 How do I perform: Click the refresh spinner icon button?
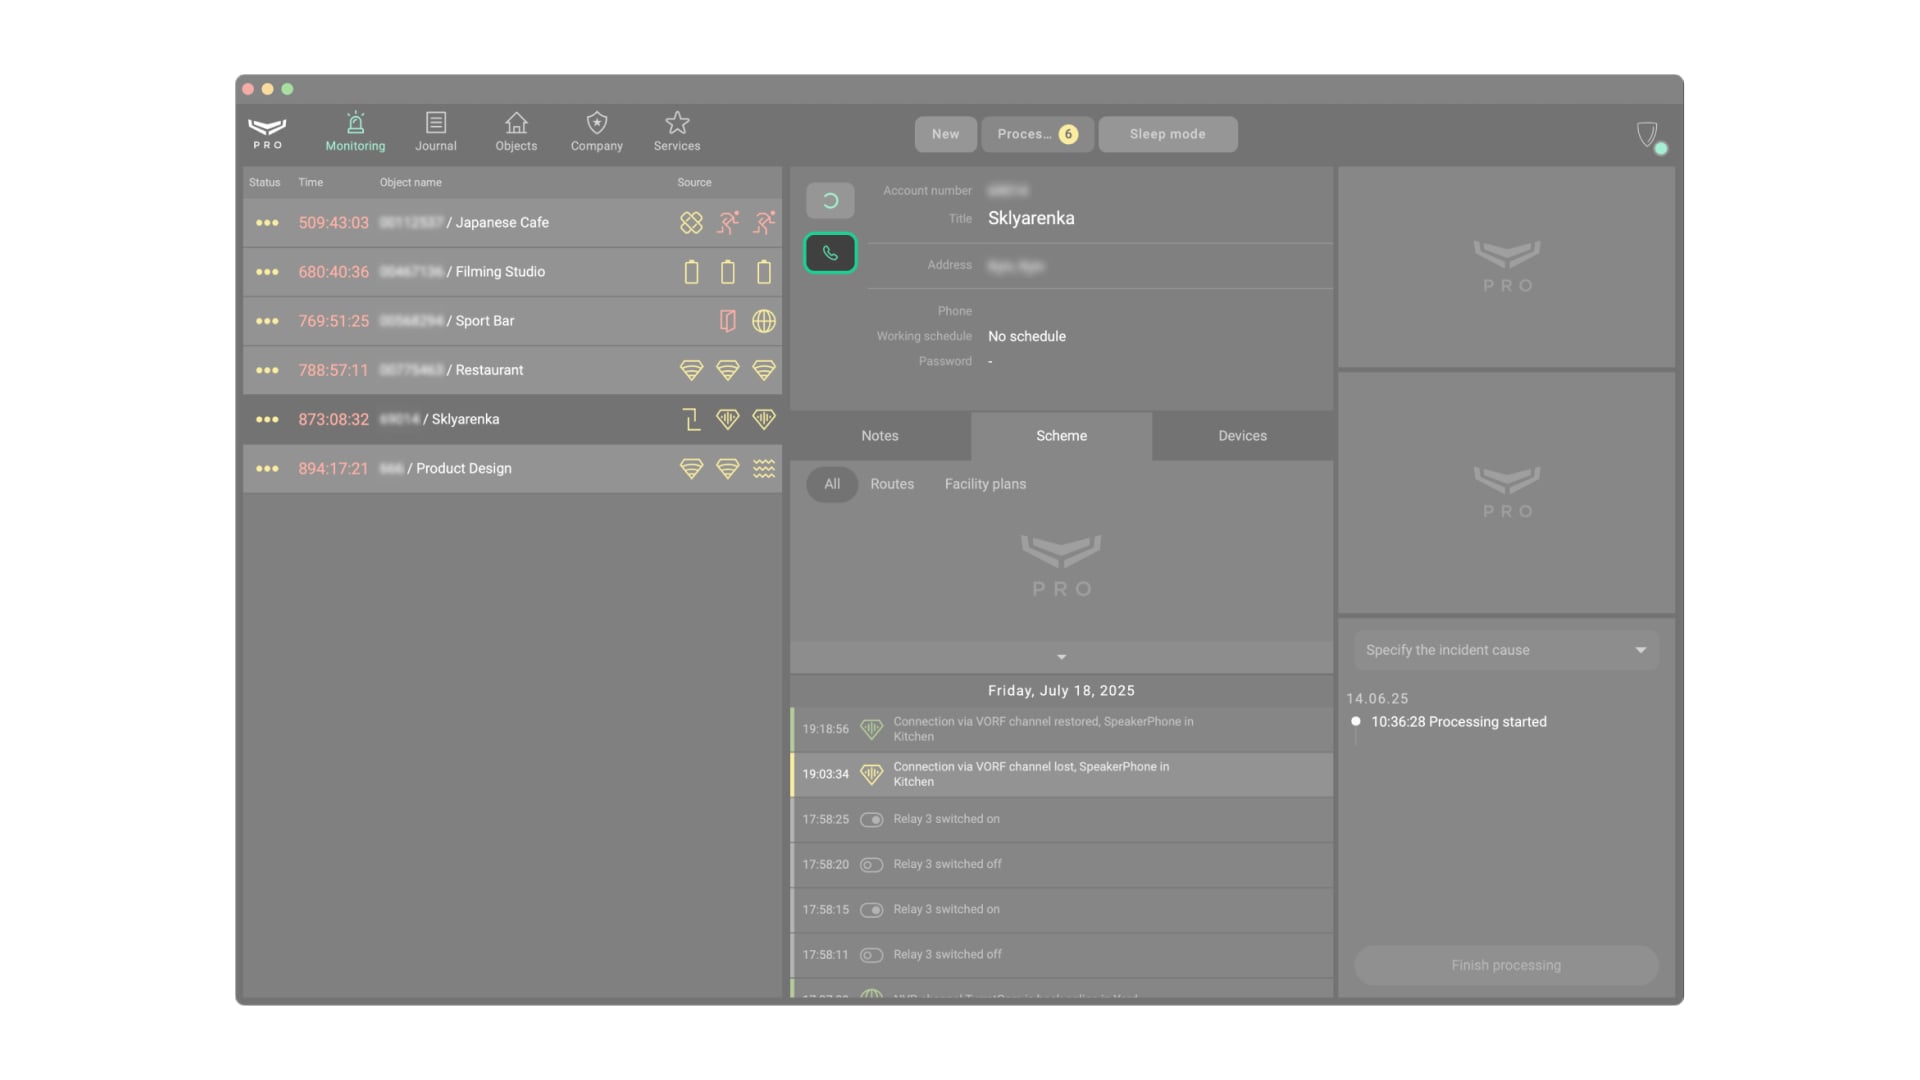pos(830,201)
